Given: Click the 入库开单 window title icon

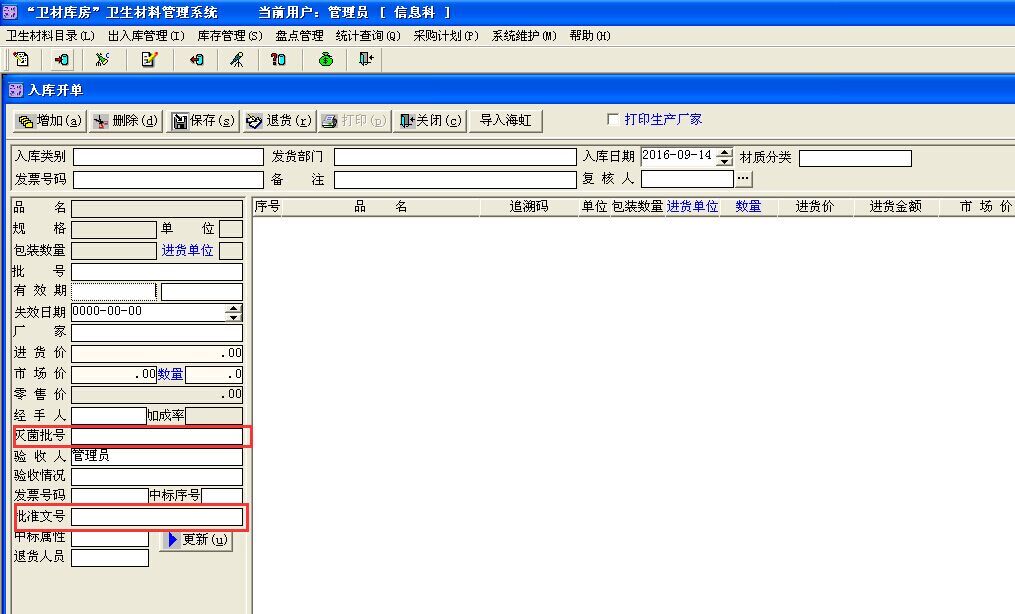Looking at the screenshot, I should [x=16, y=90].
